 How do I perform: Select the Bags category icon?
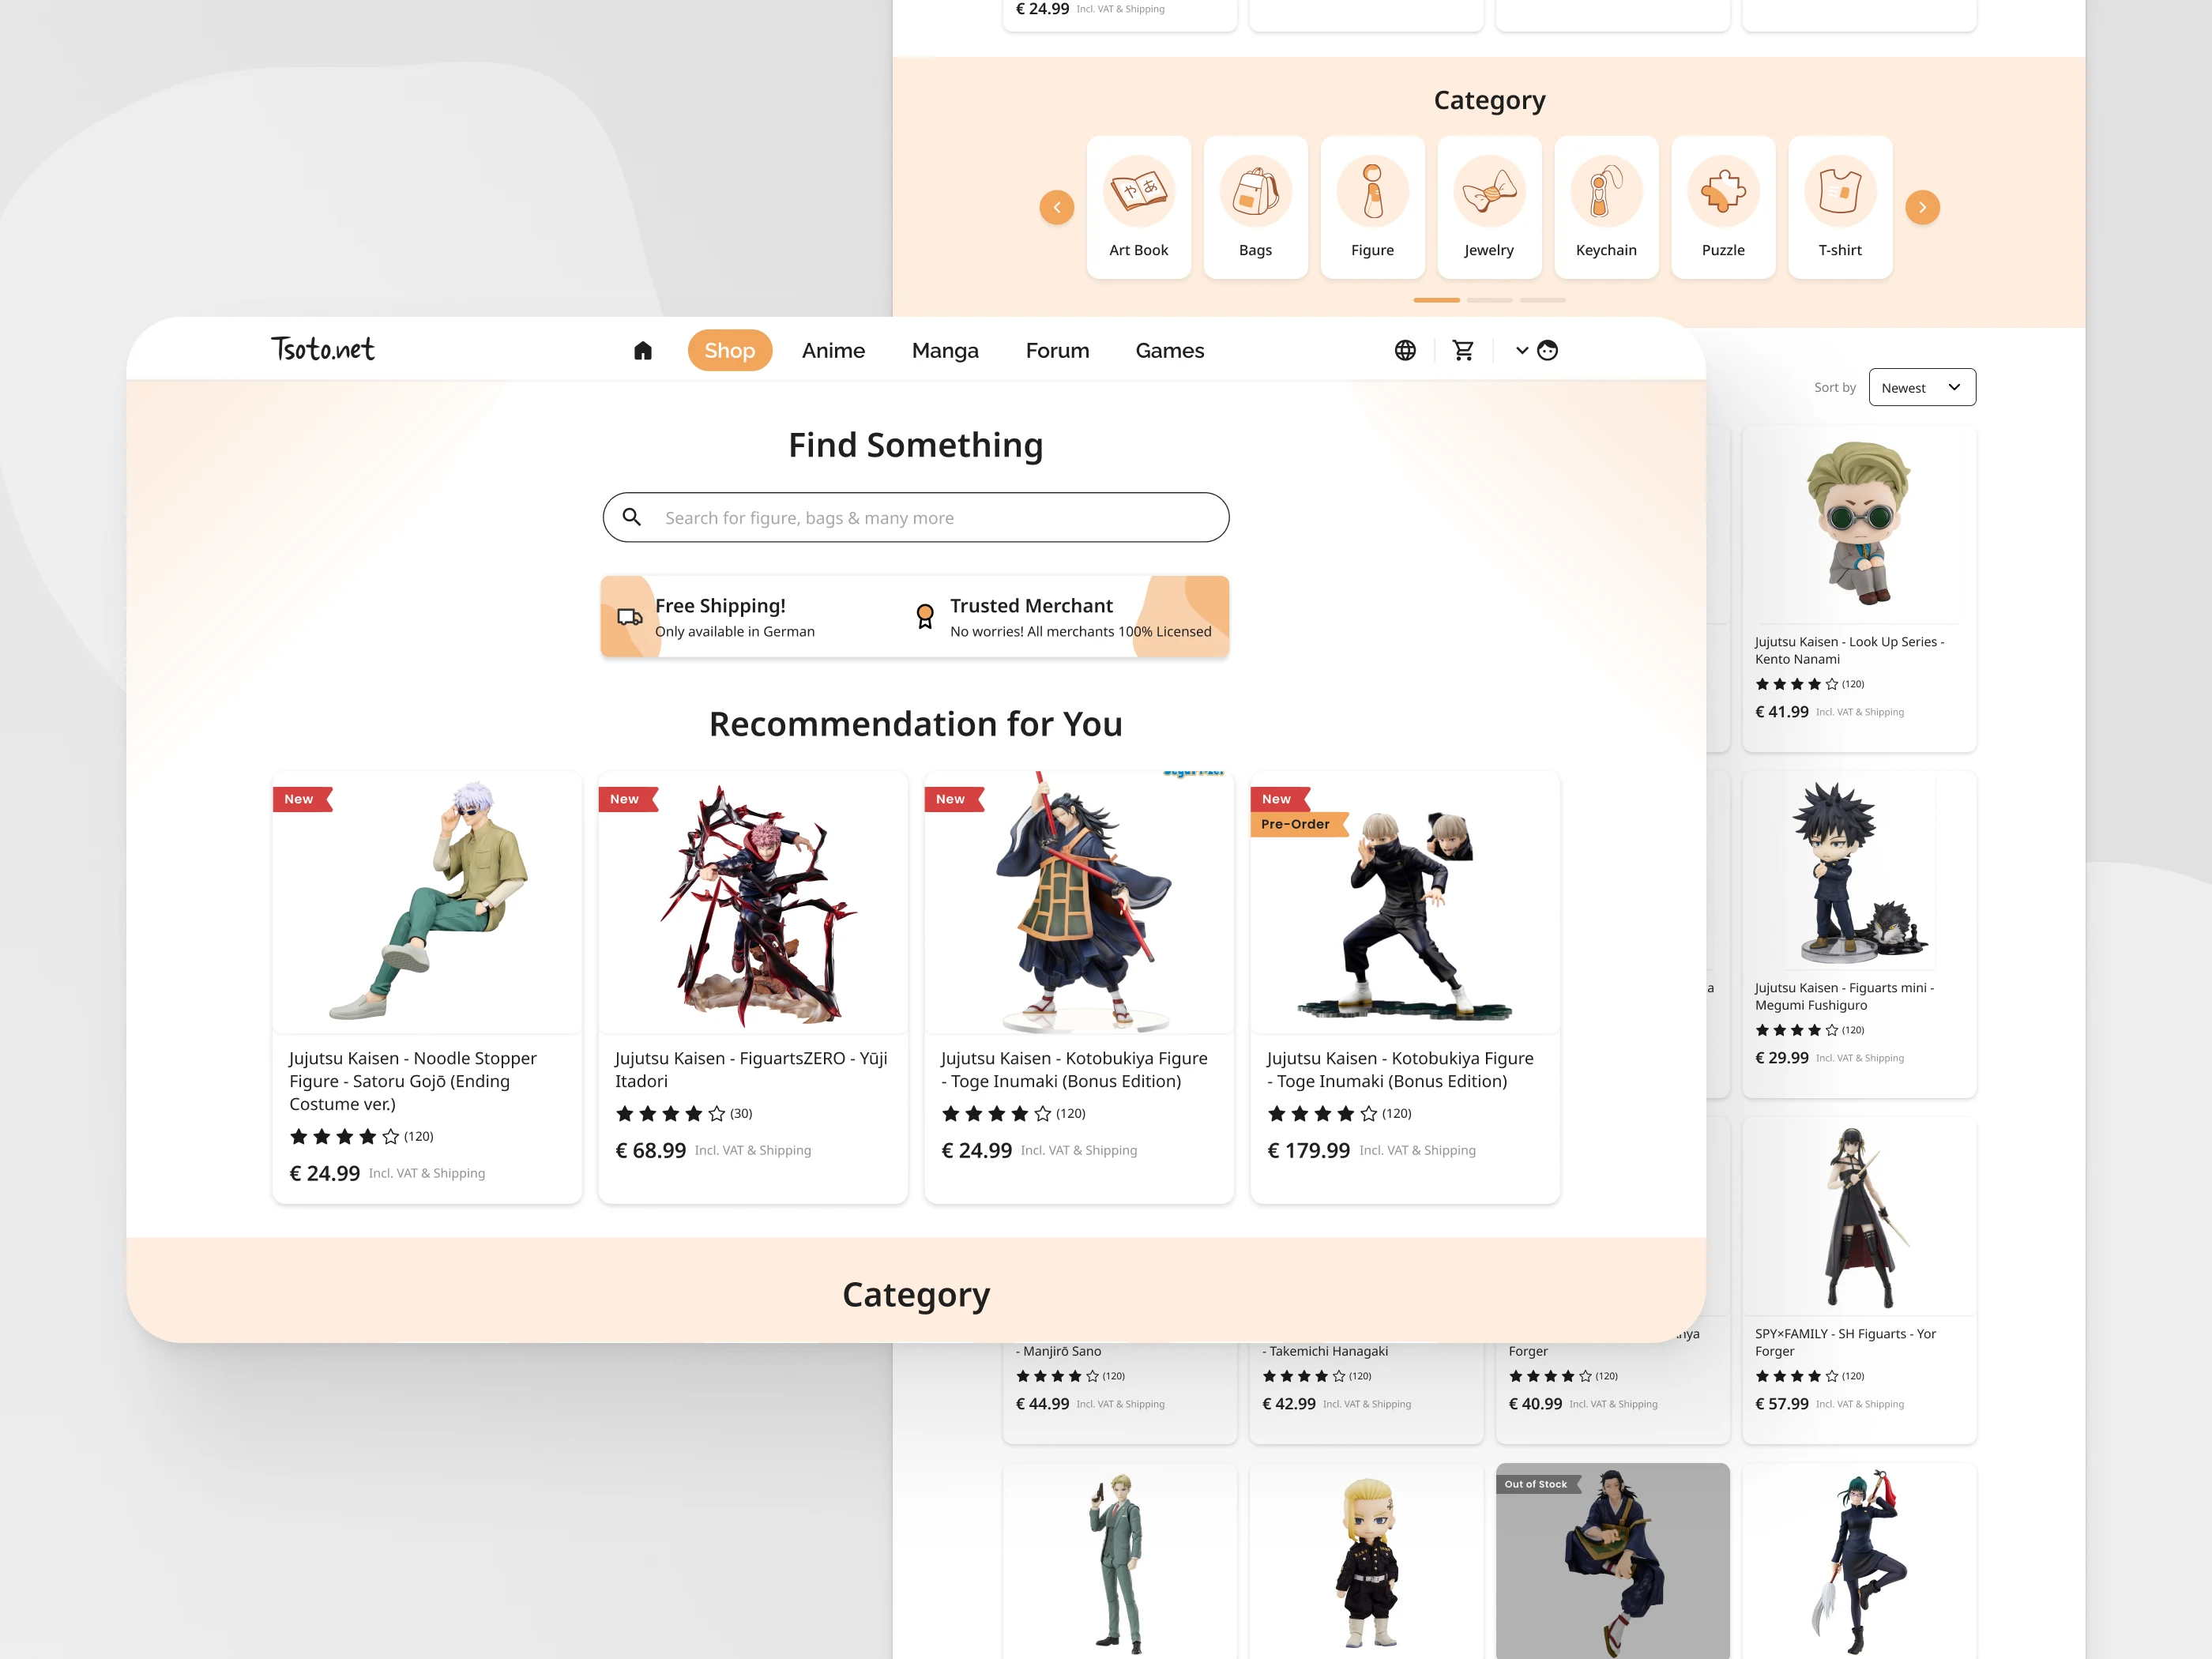point(1255,191)
